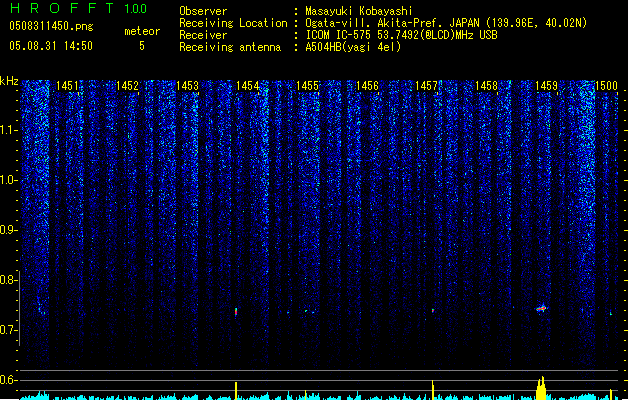629x400 pixels.
Task: Click the 0.8 kHz axis label
Action: (9, 280)
